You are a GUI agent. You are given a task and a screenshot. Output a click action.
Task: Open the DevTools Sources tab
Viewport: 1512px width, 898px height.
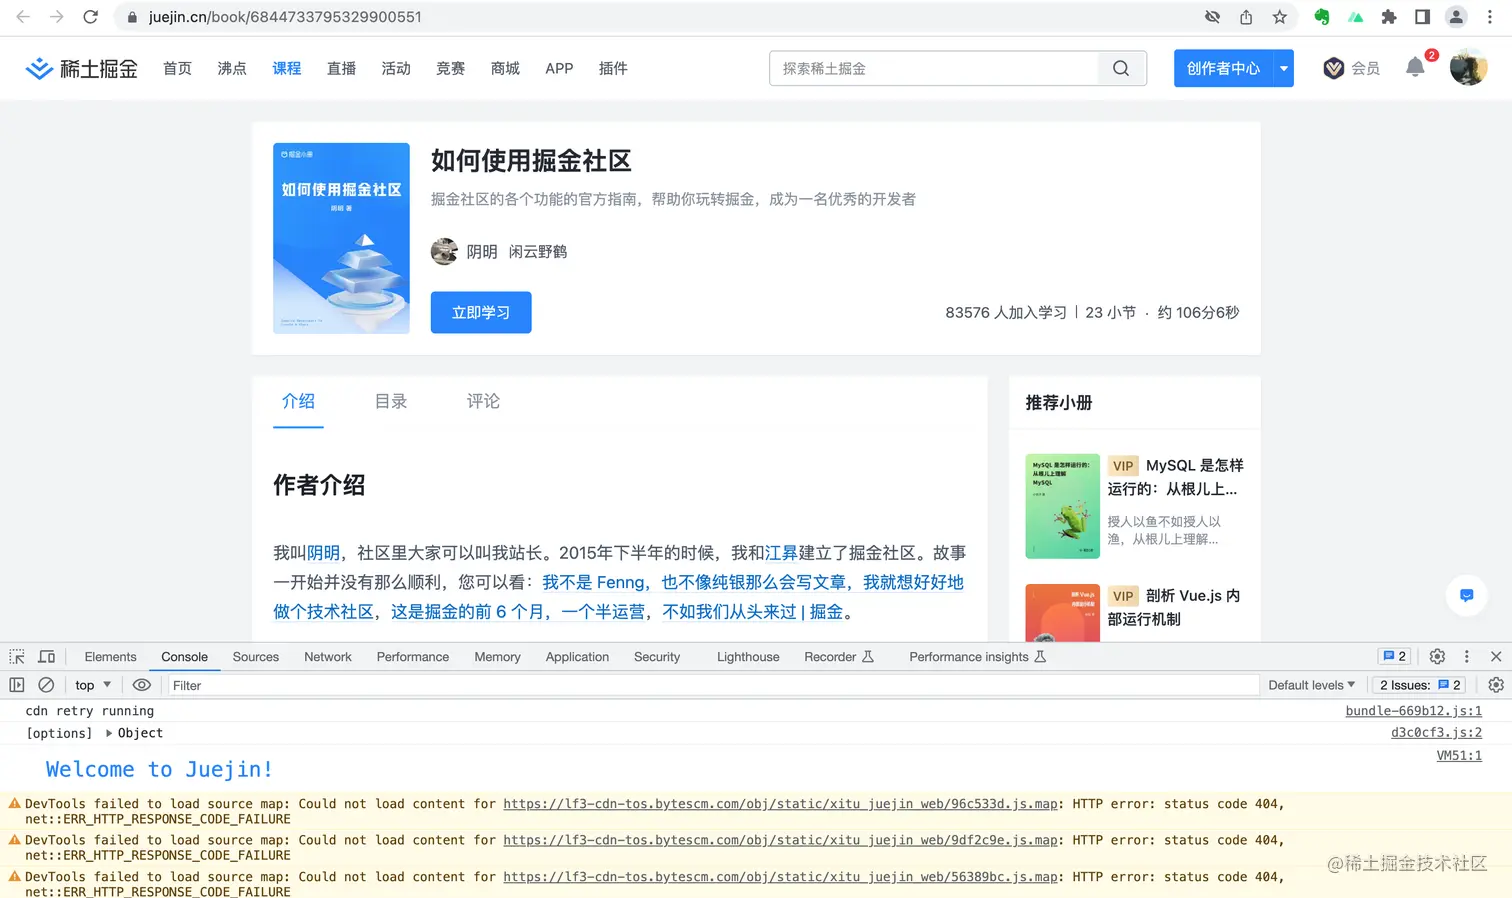[256, 657]
